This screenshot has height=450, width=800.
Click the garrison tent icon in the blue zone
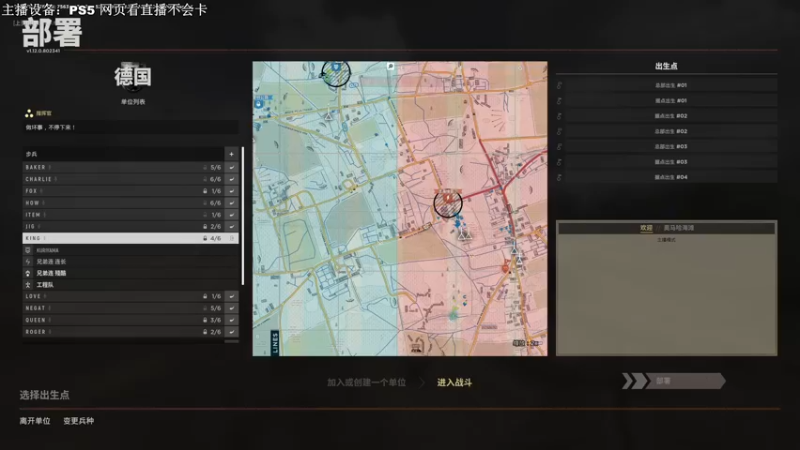coord(329,117)
